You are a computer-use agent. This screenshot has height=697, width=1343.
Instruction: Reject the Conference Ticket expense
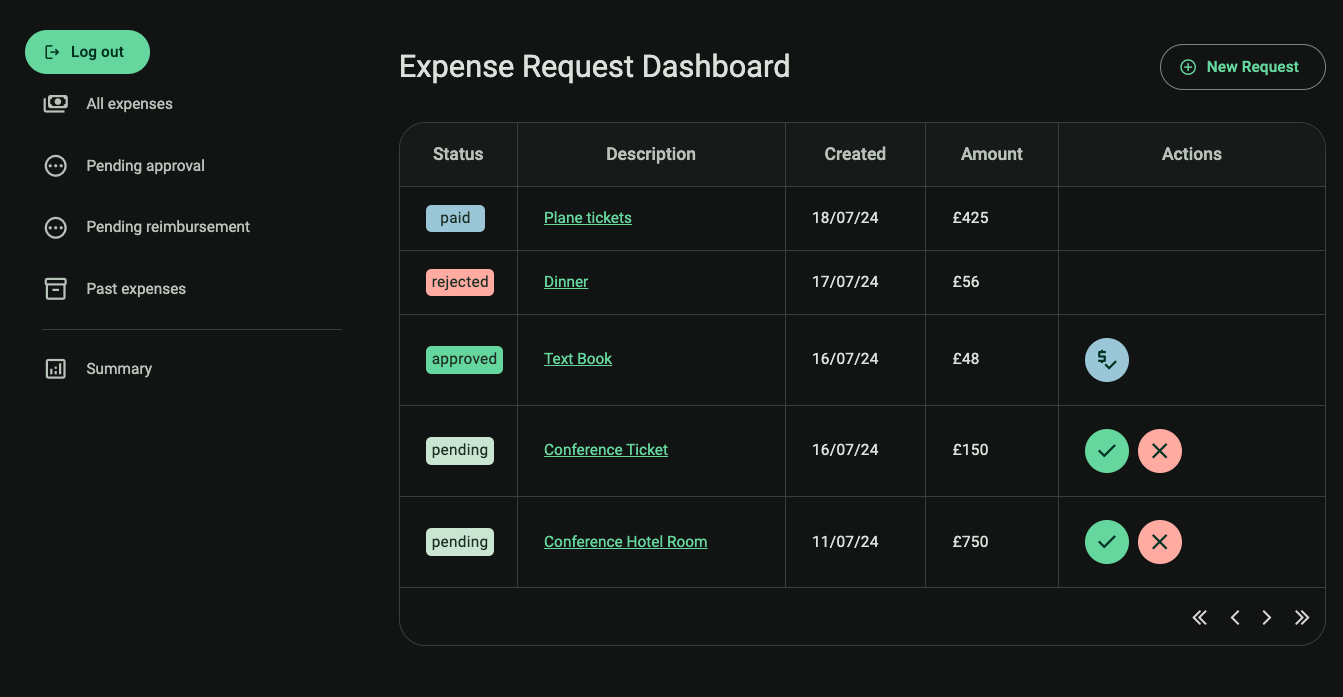pos(1159,451)
